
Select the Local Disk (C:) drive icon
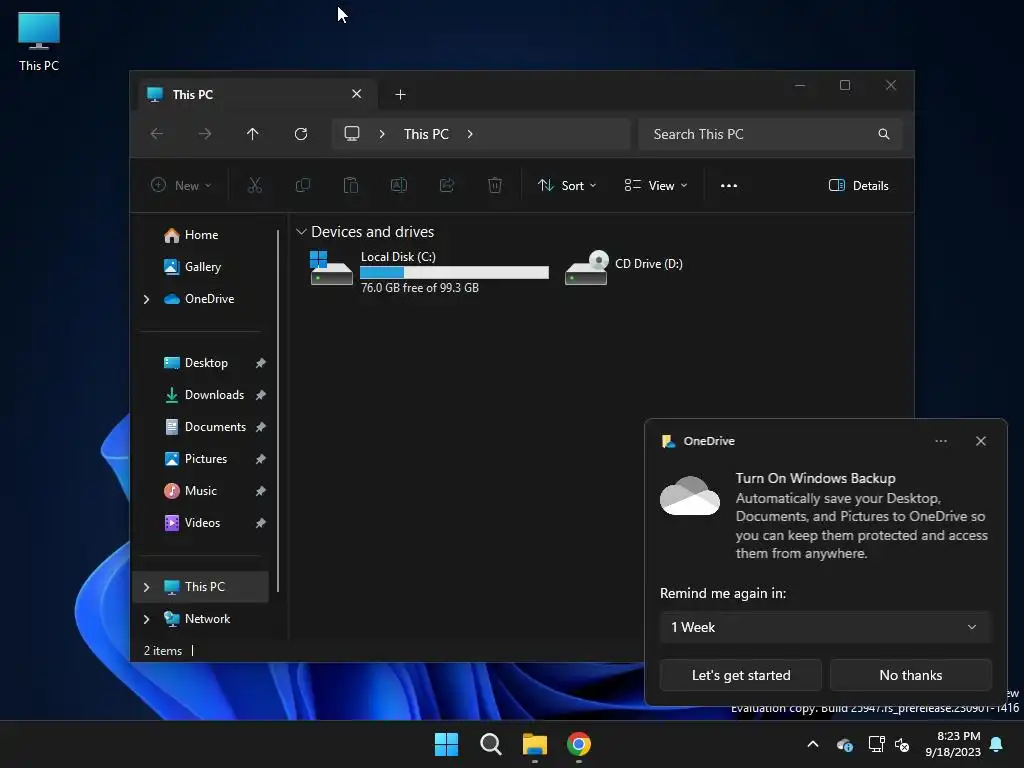click(x=330, y=268)
